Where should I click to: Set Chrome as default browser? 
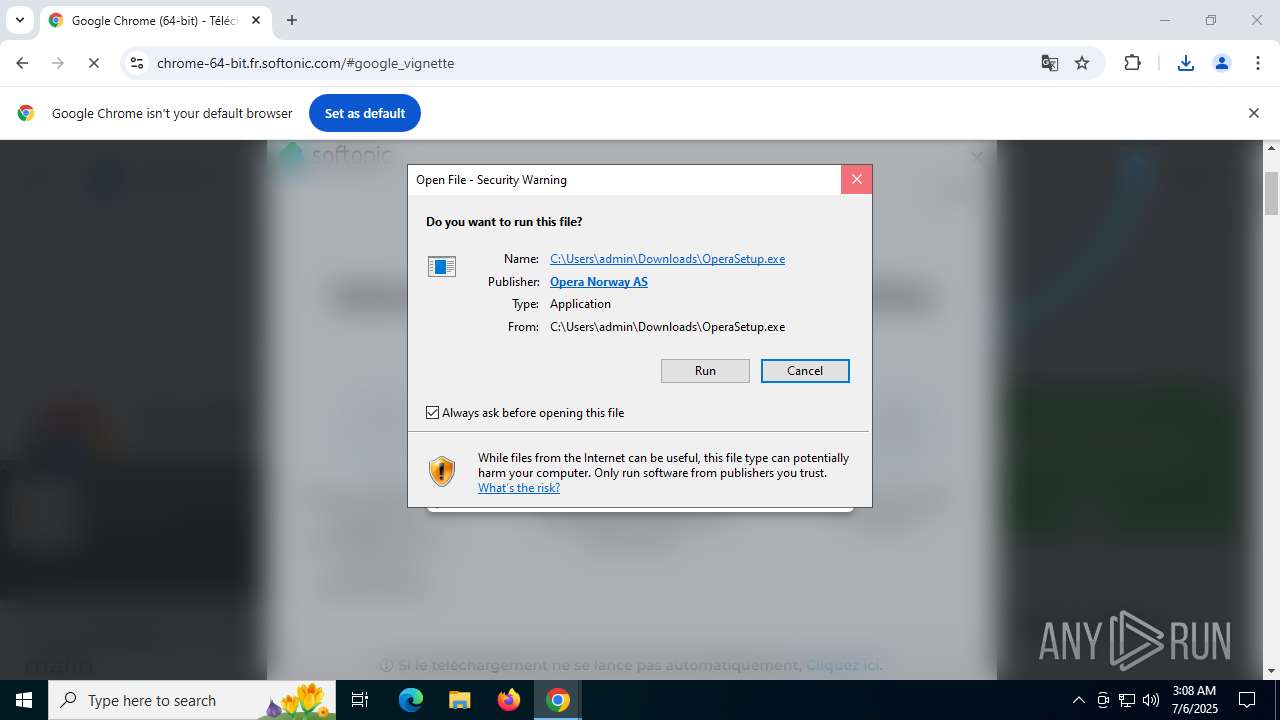click(365, 113)
